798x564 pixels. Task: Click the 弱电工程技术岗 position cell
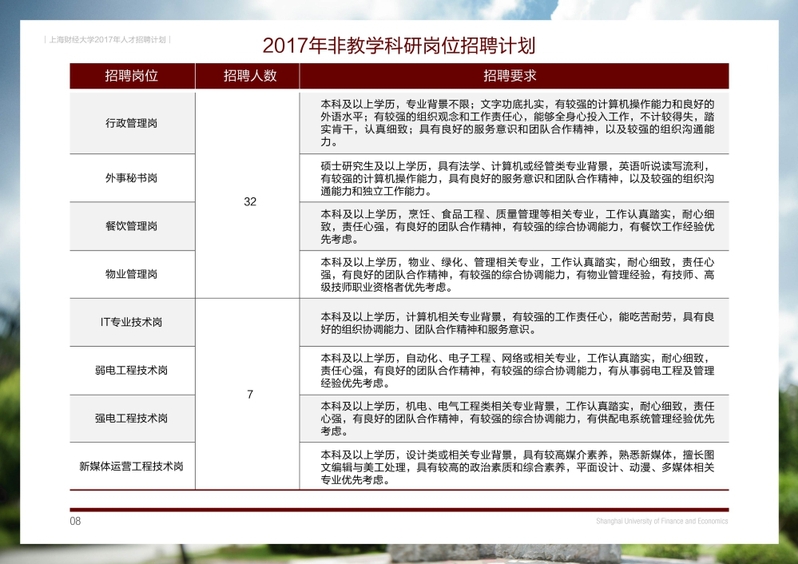click(131, 370)
